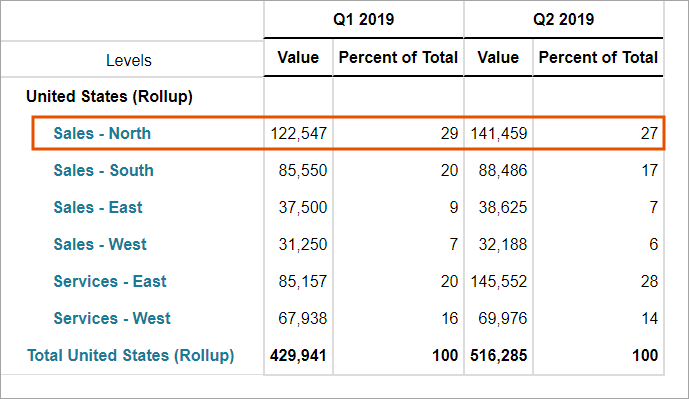Viewport: 689px width, 399px height.
Task: Open the Sales - North link
Action: point(102,133)
